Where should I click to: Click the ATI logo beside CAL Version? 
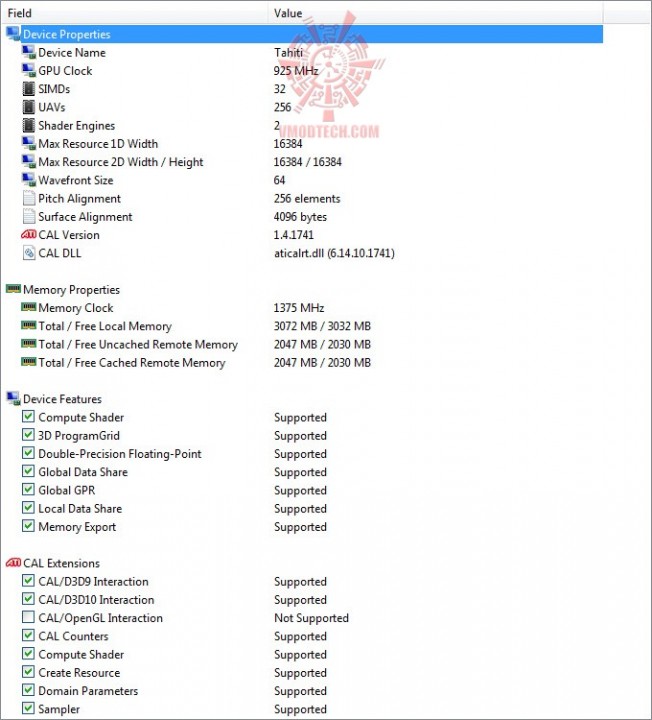coord(28,235)
